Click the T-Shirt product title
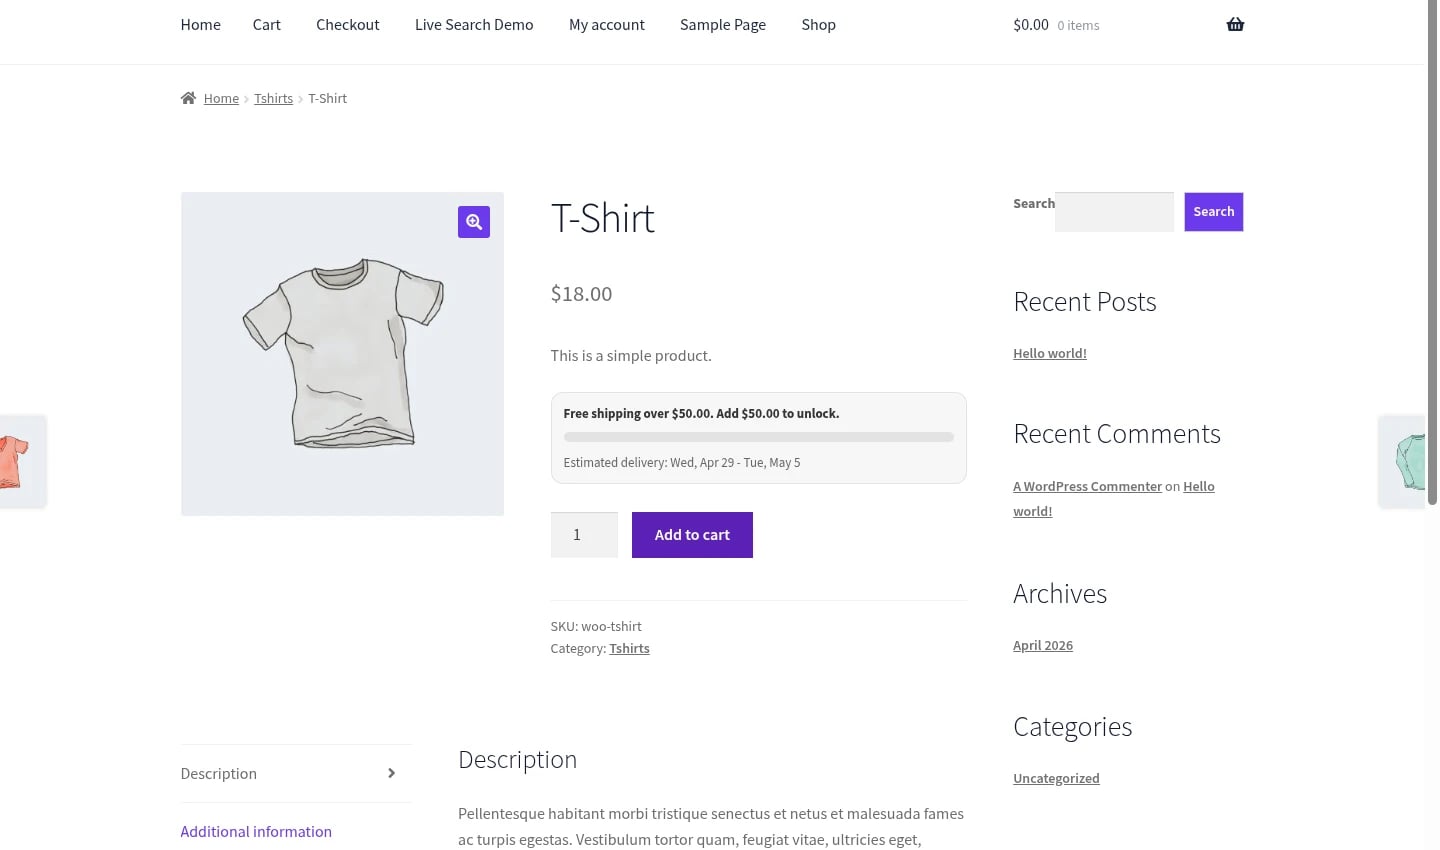Screen dimensions: 1440x850 coord(603,218)
